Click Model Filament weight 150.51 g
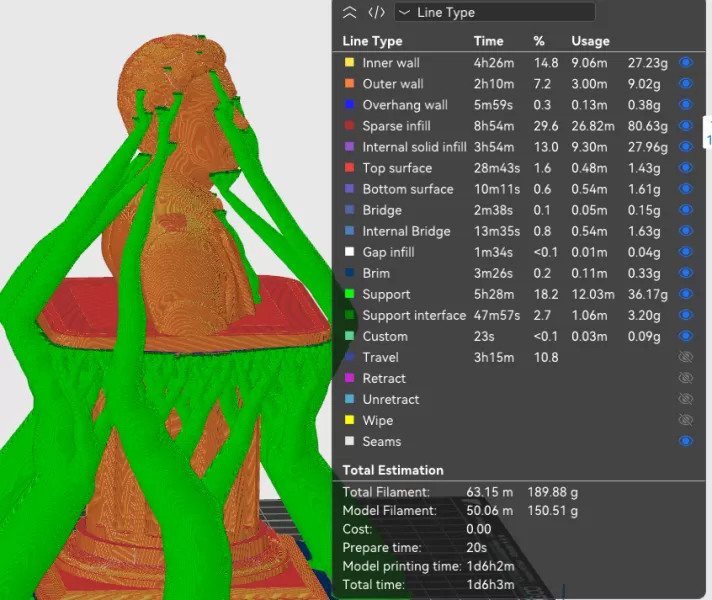Screen dimensions: 712x600 point(553,511)
